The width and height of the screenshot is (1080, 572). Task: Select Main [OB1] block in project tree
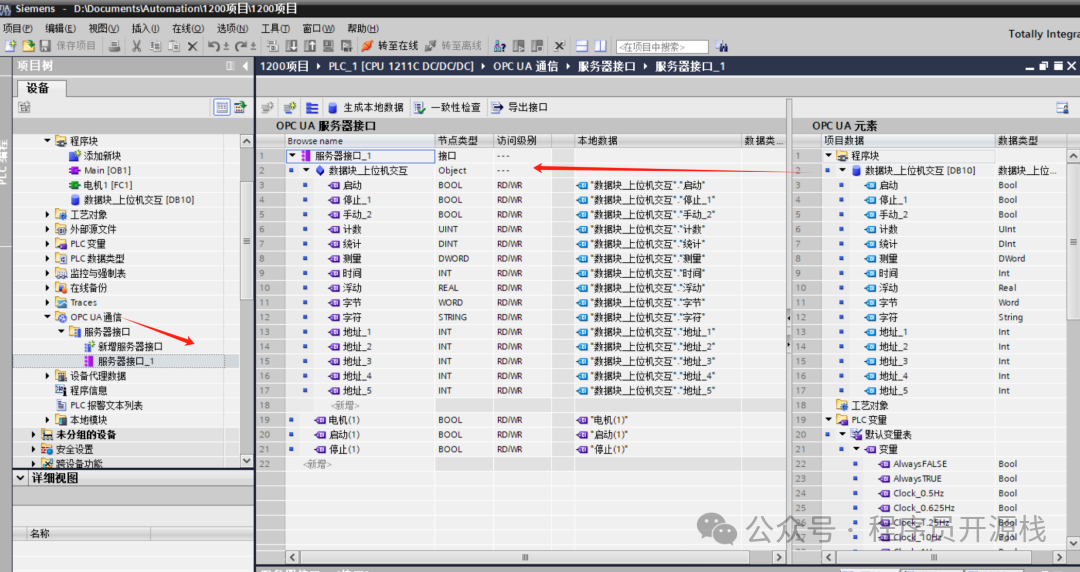(107, 171)
